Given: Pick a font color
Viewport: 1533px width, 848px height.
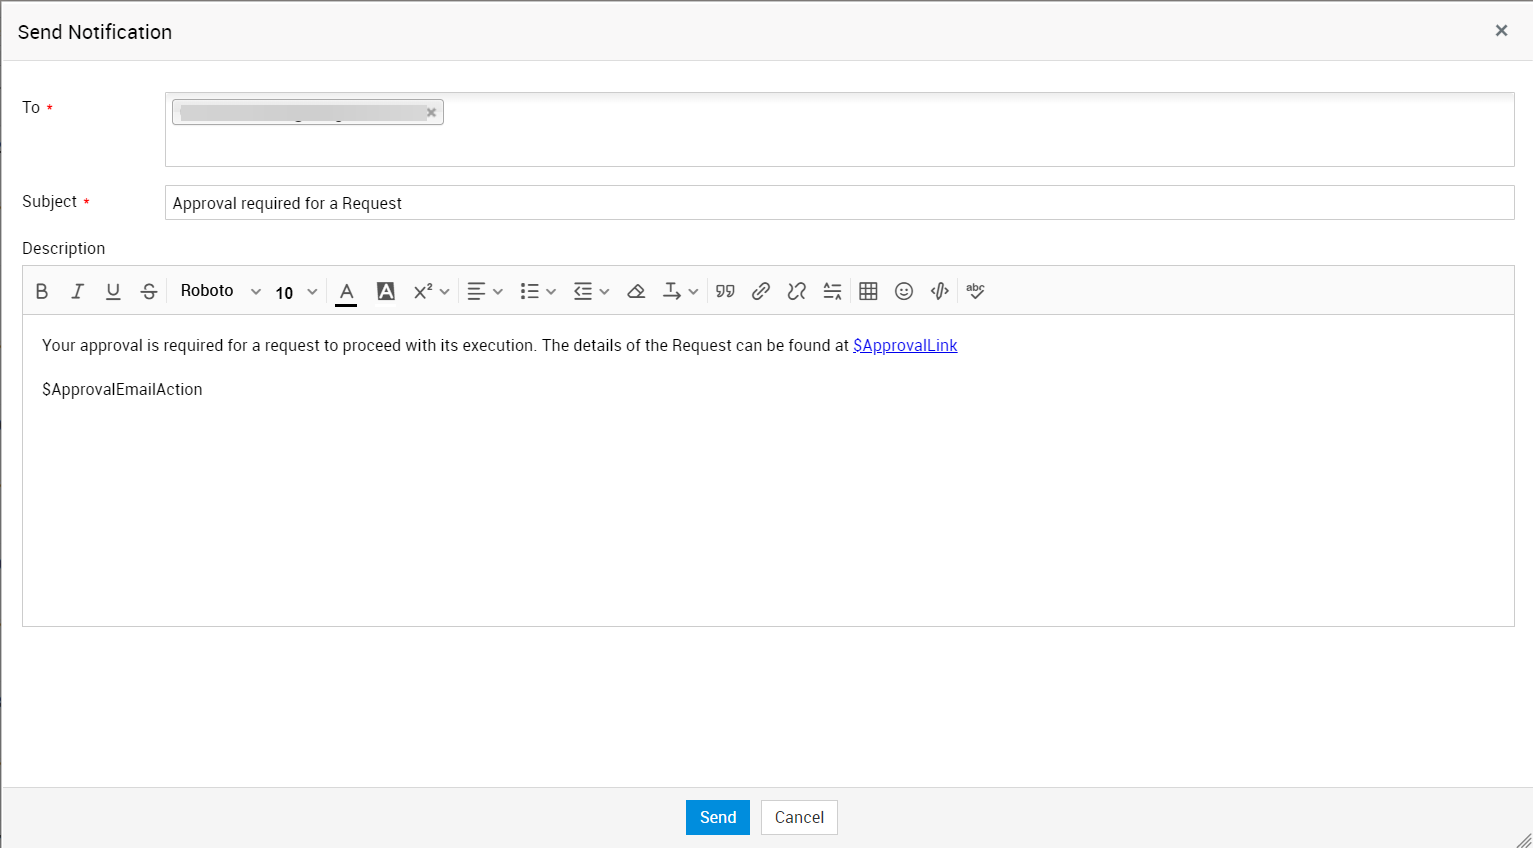Looking at the screenshot, I should click(x=346, y=291).
